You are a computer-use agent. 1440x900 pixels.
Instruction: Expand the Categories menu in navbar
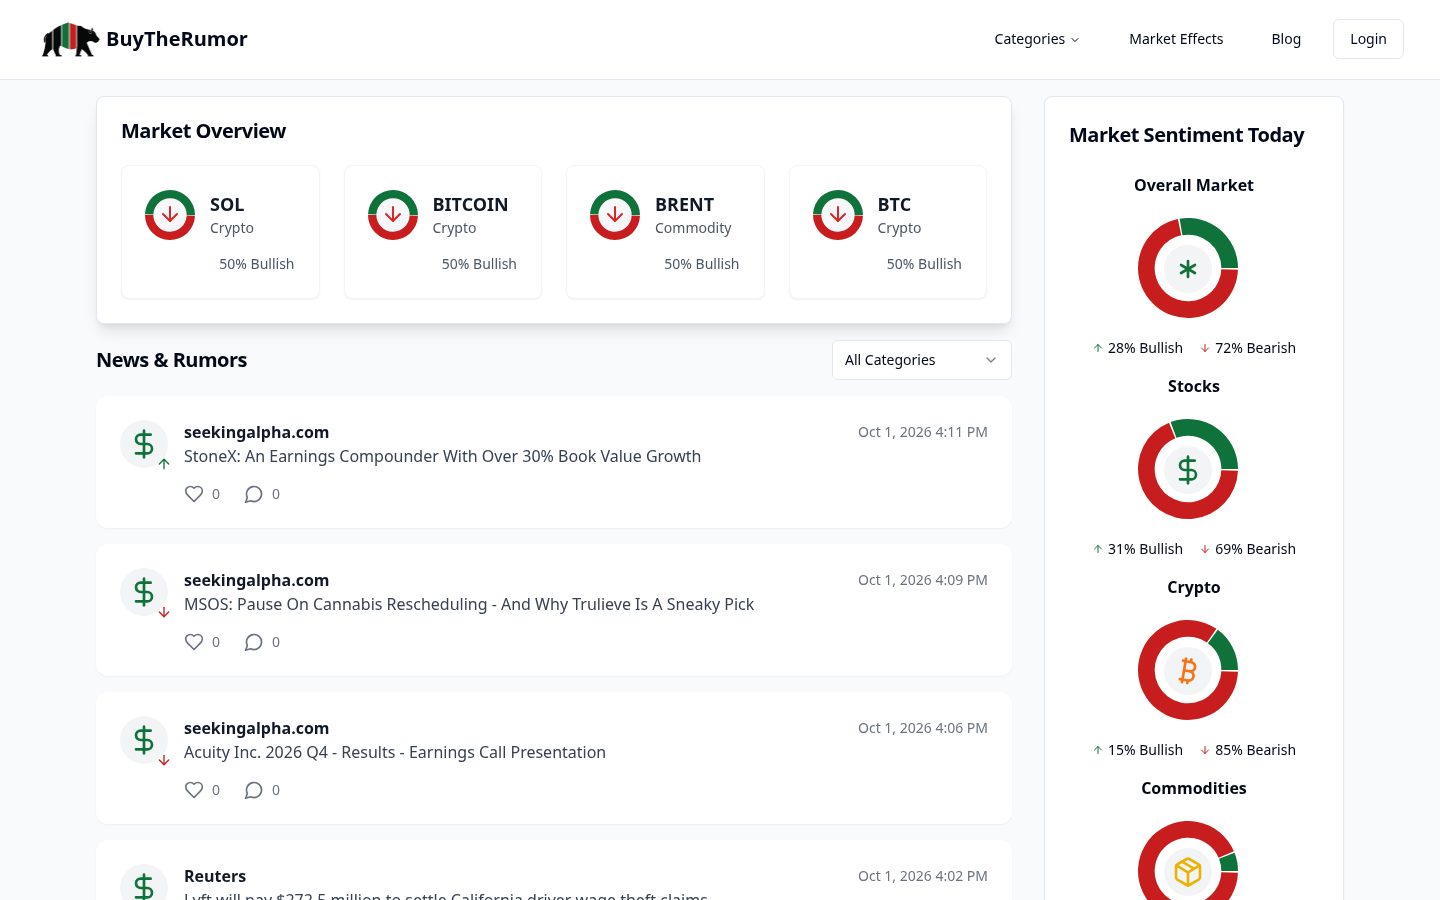[x=1037, y=39]
